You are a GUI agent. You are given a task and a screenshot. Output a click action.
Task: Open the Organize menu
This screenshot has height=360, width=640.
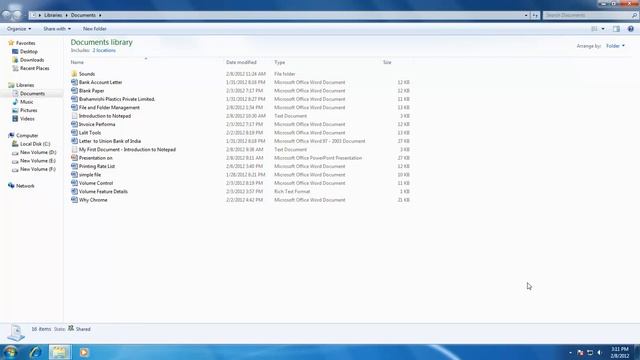pyautogui.click(x=19, y=29)
